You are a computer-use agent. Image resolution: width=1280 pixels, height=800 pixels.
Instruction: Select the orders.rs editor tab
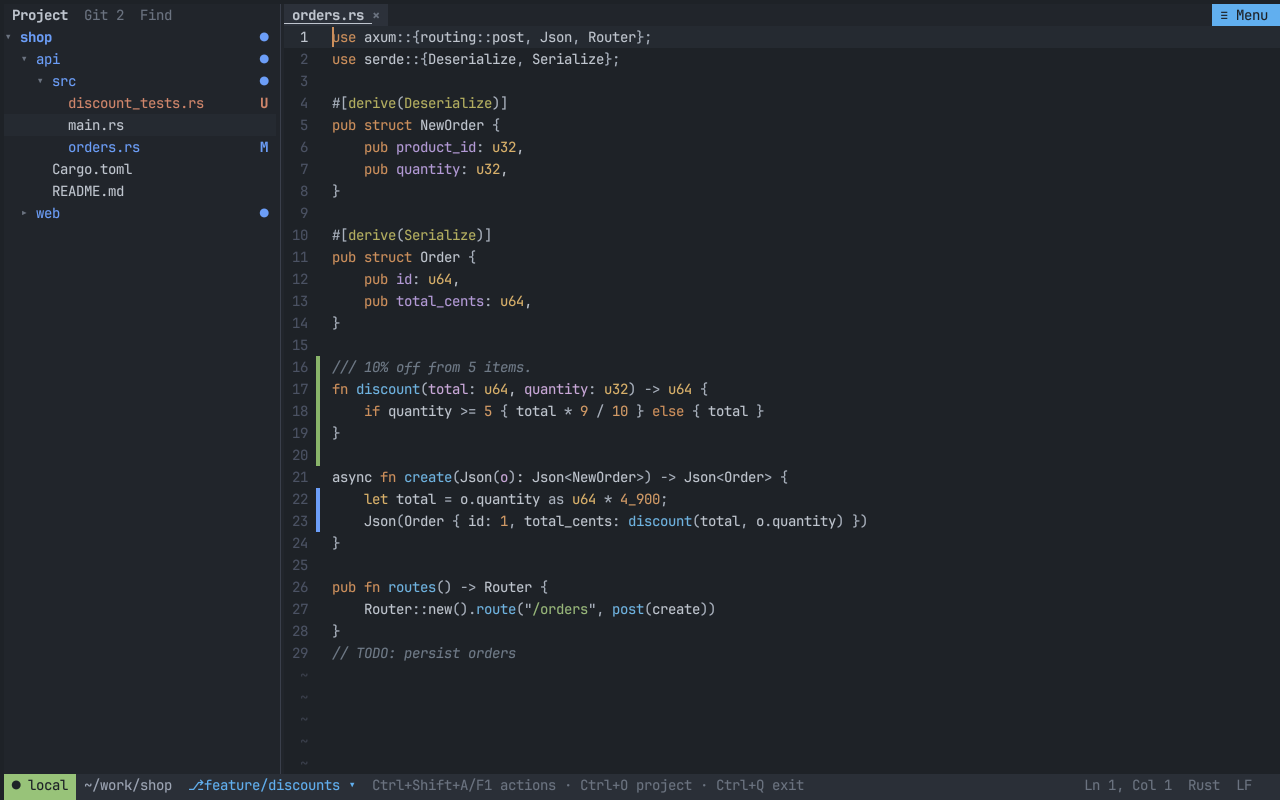(336, 15)
